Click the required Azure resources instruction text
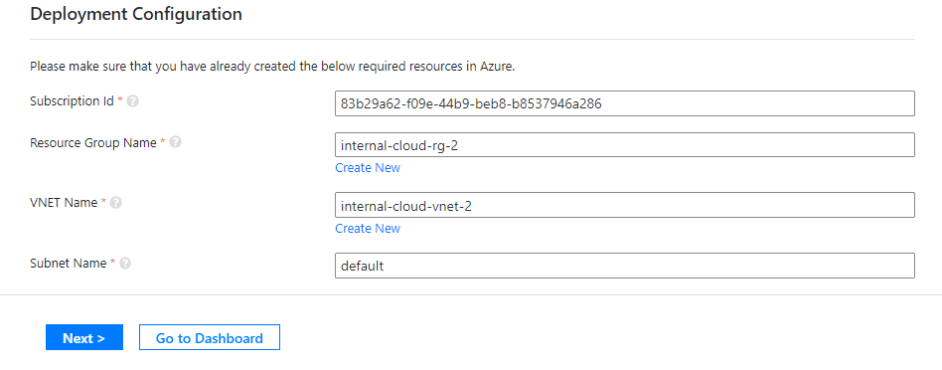The width and height of the screenshot is (942, 370). coord(273,67)
